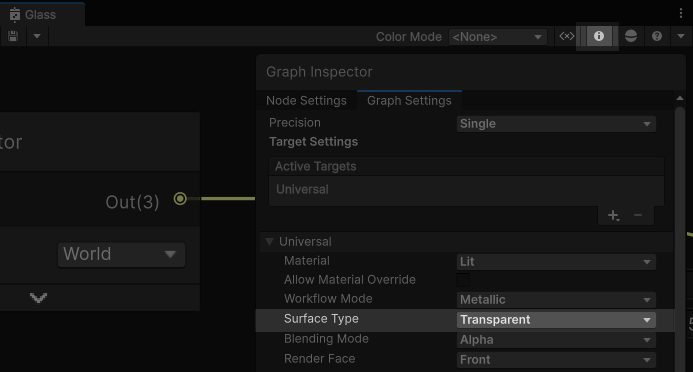The image size is (693, 372).
Task: Enable the Allow Material Override checkbox
Action: click(463, 280)
